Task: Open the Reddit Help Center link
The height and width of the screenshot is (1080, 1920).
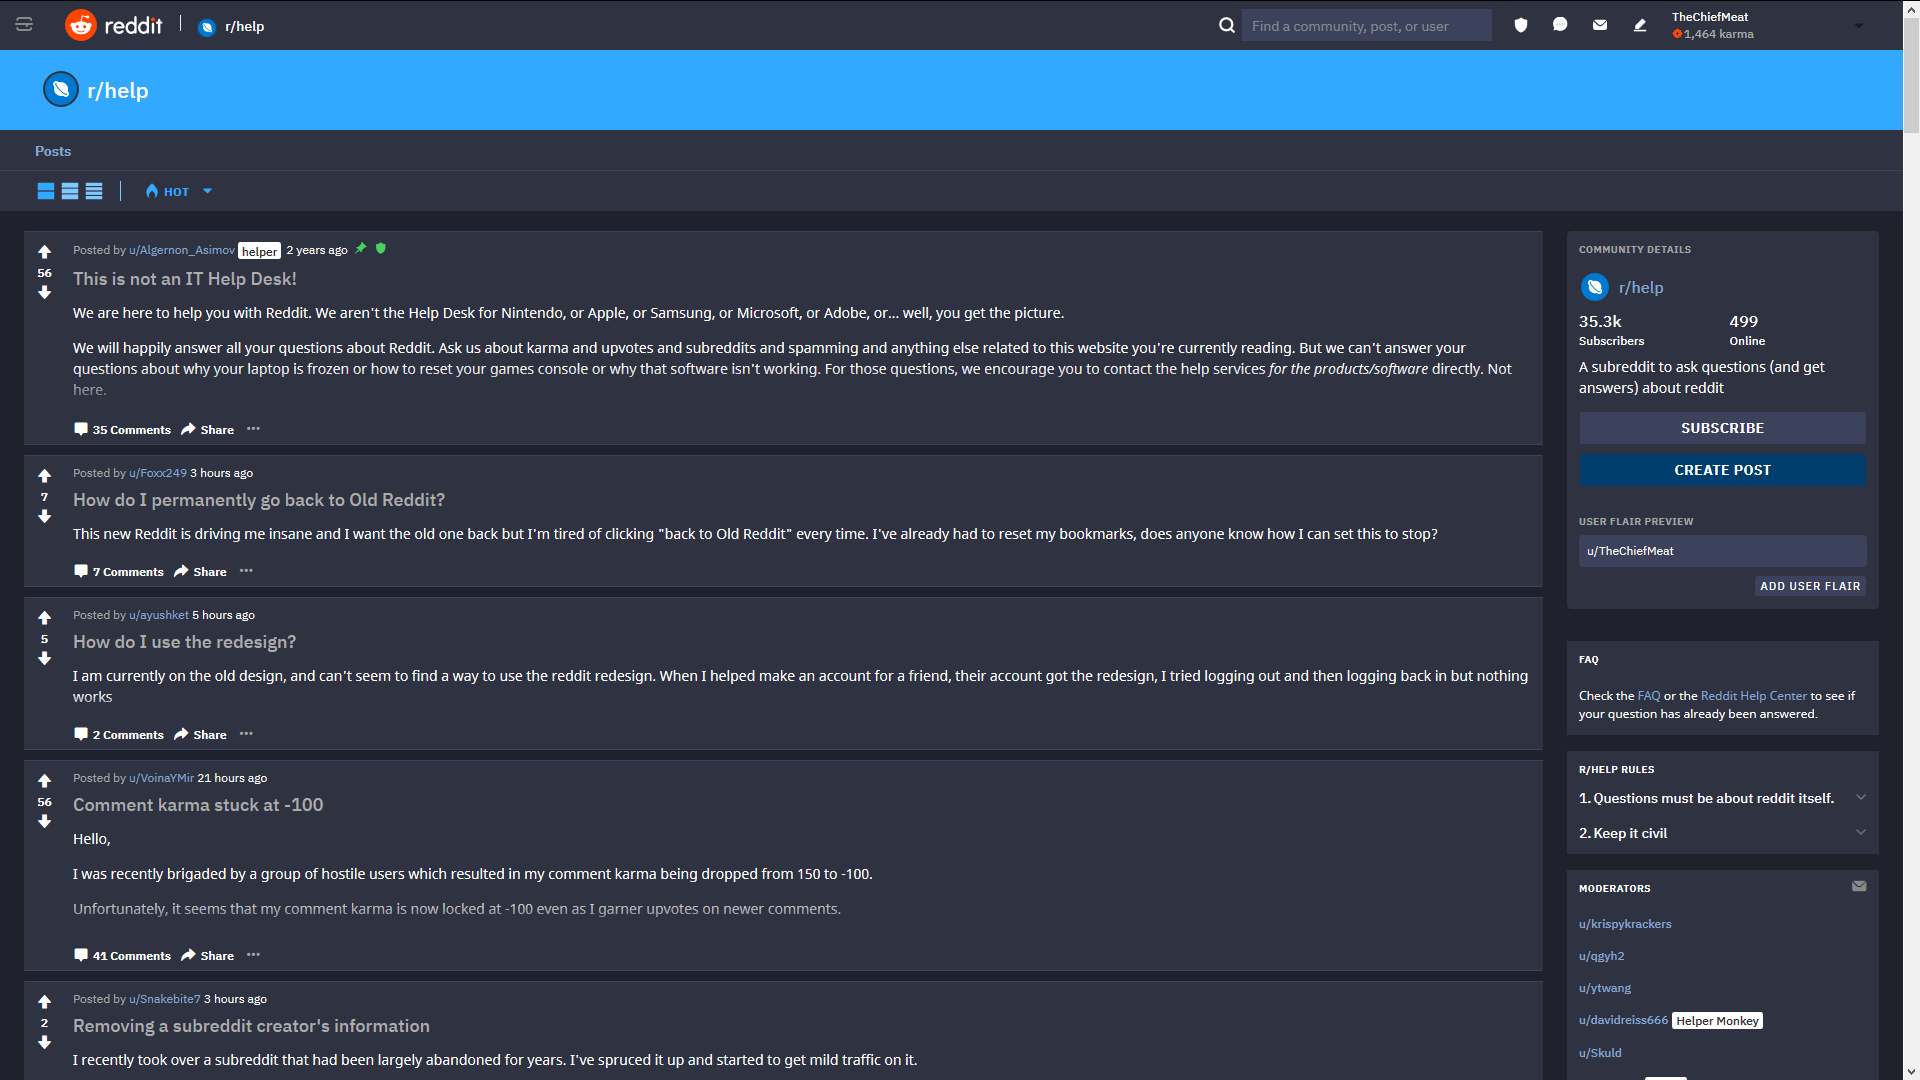Action: [1753, 696]
